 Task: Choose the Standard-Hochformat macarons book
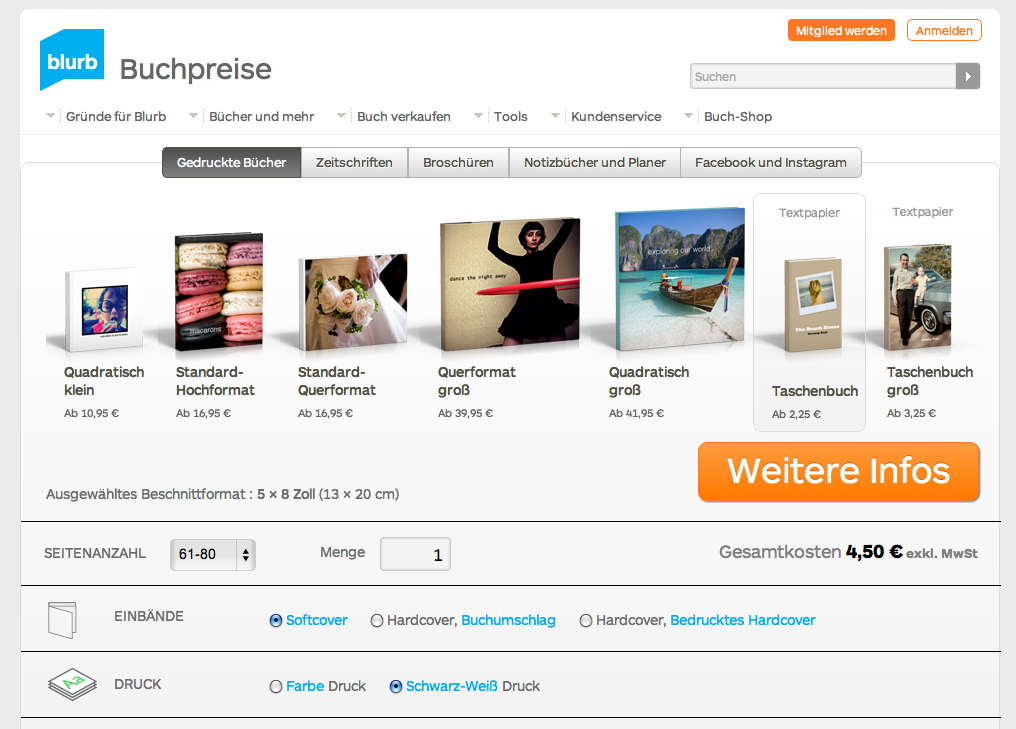click(219, 292)
